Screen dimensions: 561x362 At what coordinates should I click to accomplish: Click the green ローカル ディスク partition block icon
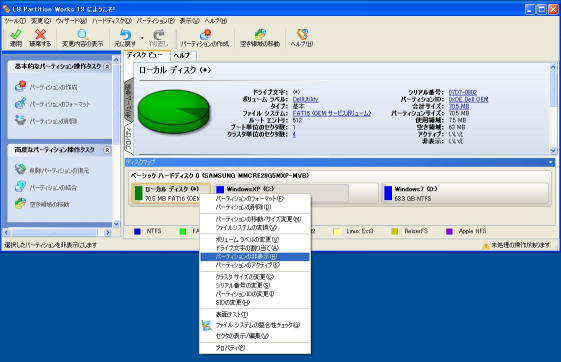[x=139, y=194]
